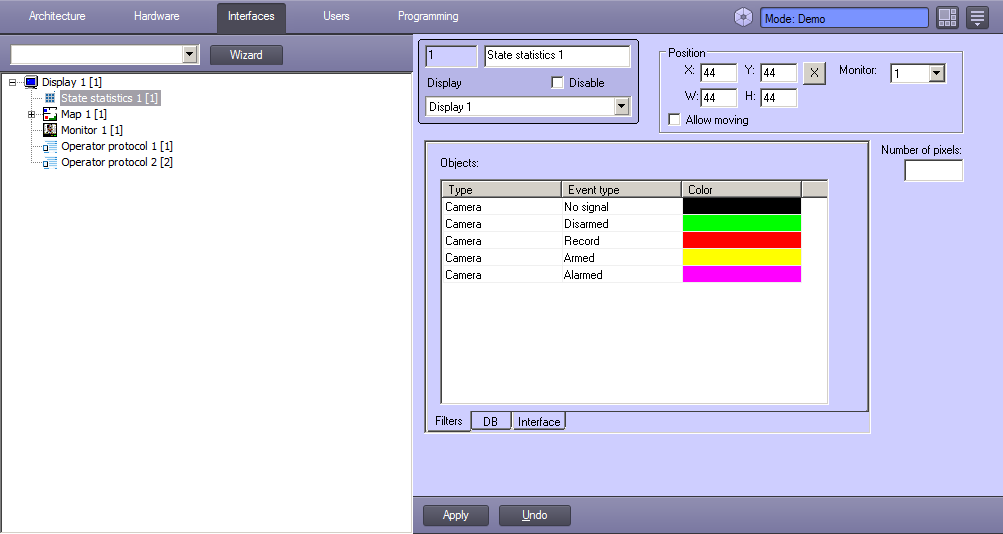
Task: Expand the Map 1 tree node
Action: coord(31,114)
